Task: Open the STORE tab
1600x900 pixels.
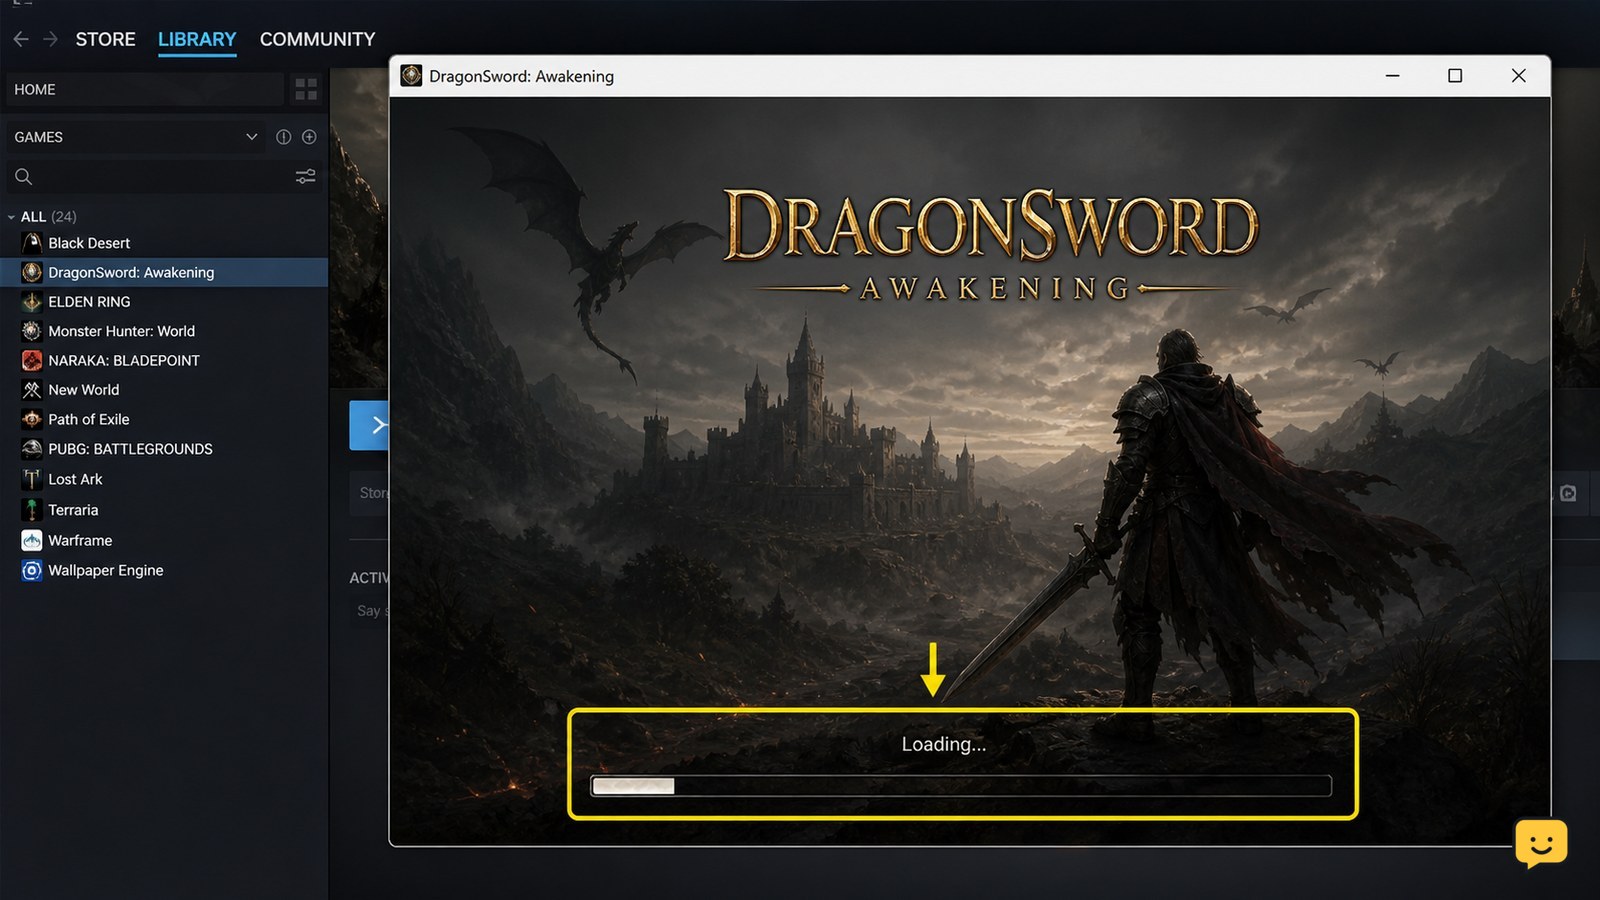Action: 105,39
